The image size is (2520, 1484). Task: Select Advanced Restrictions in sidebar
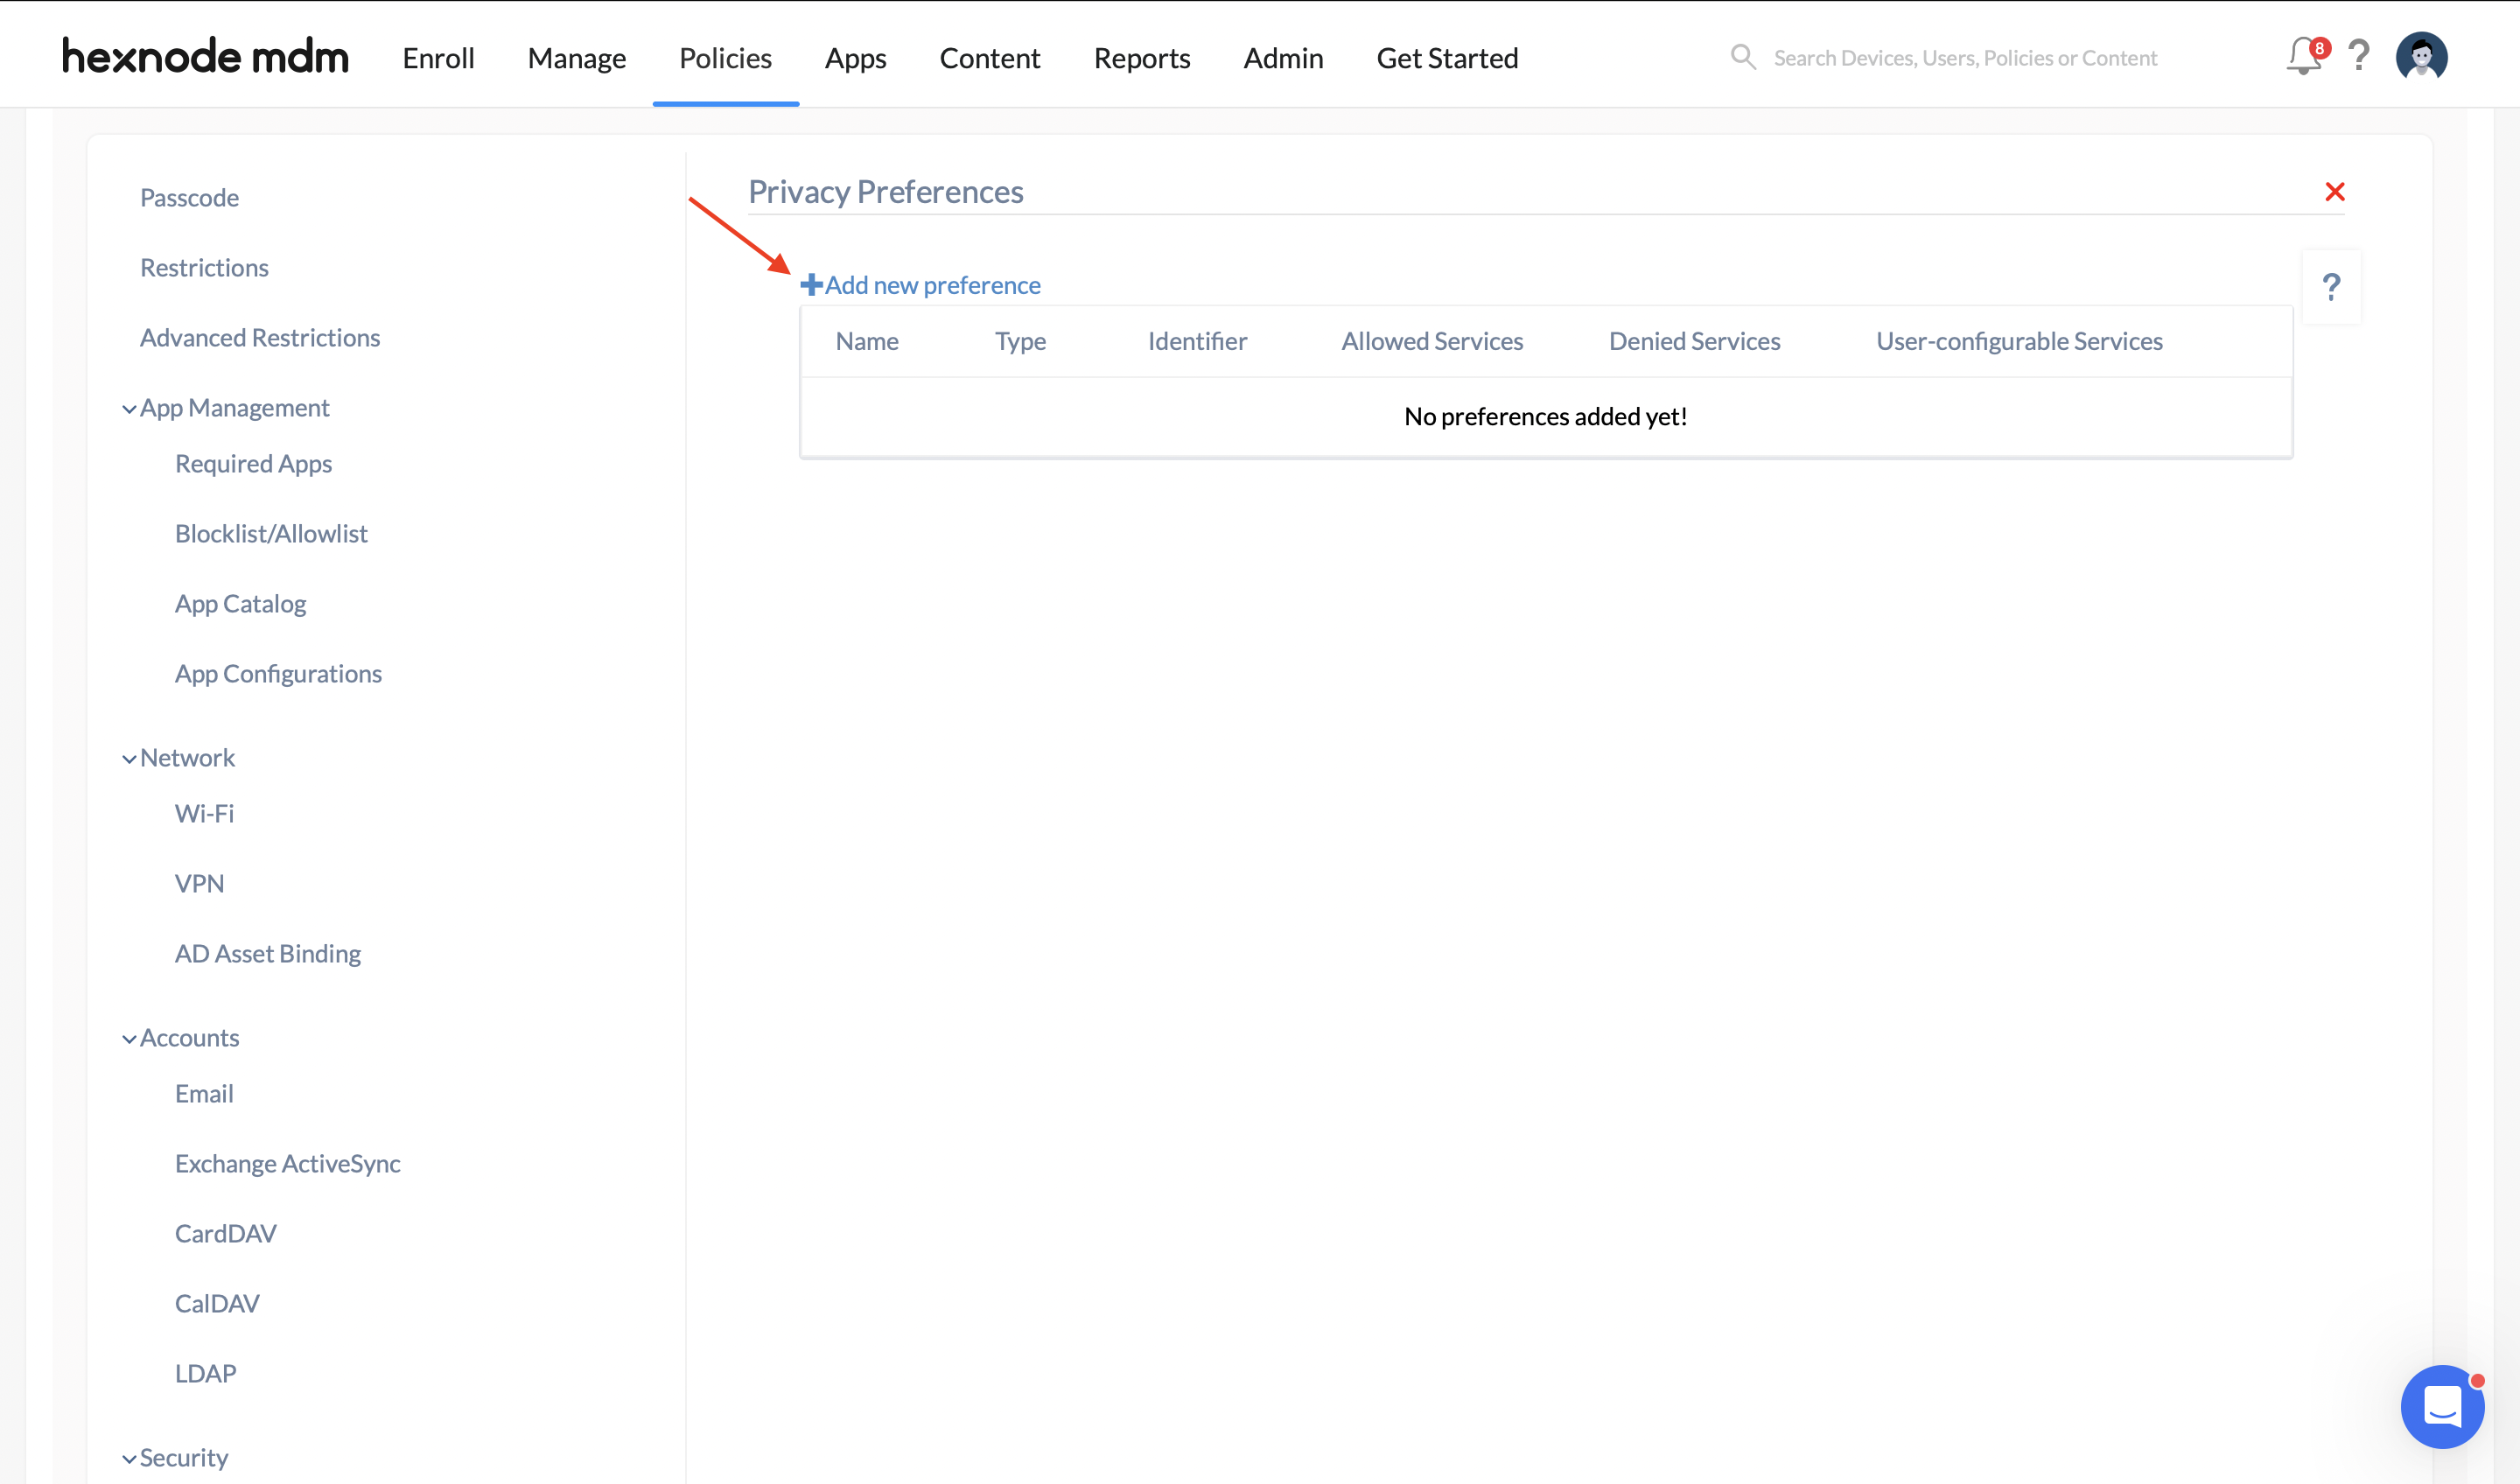click(260, 337)
